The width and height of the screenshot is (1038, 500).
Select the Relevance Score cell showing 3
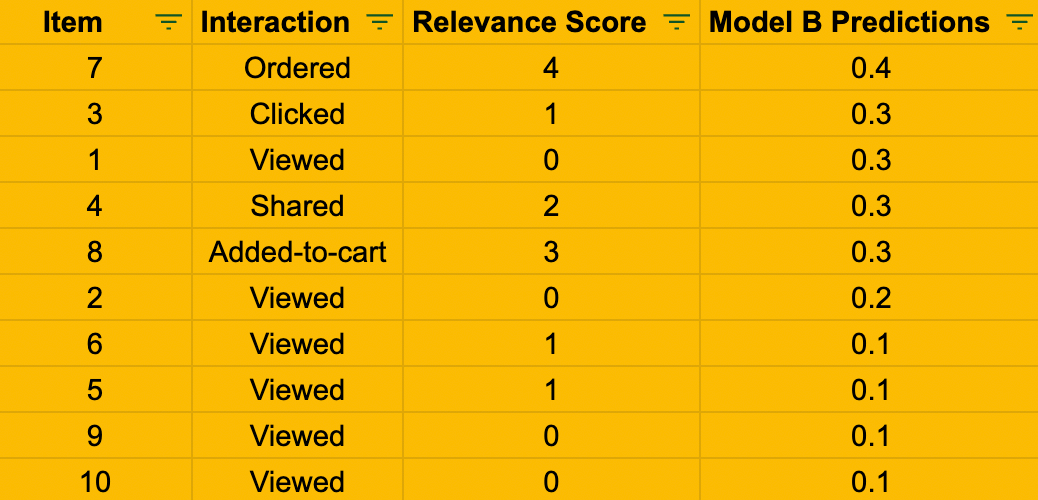point(551,252)
